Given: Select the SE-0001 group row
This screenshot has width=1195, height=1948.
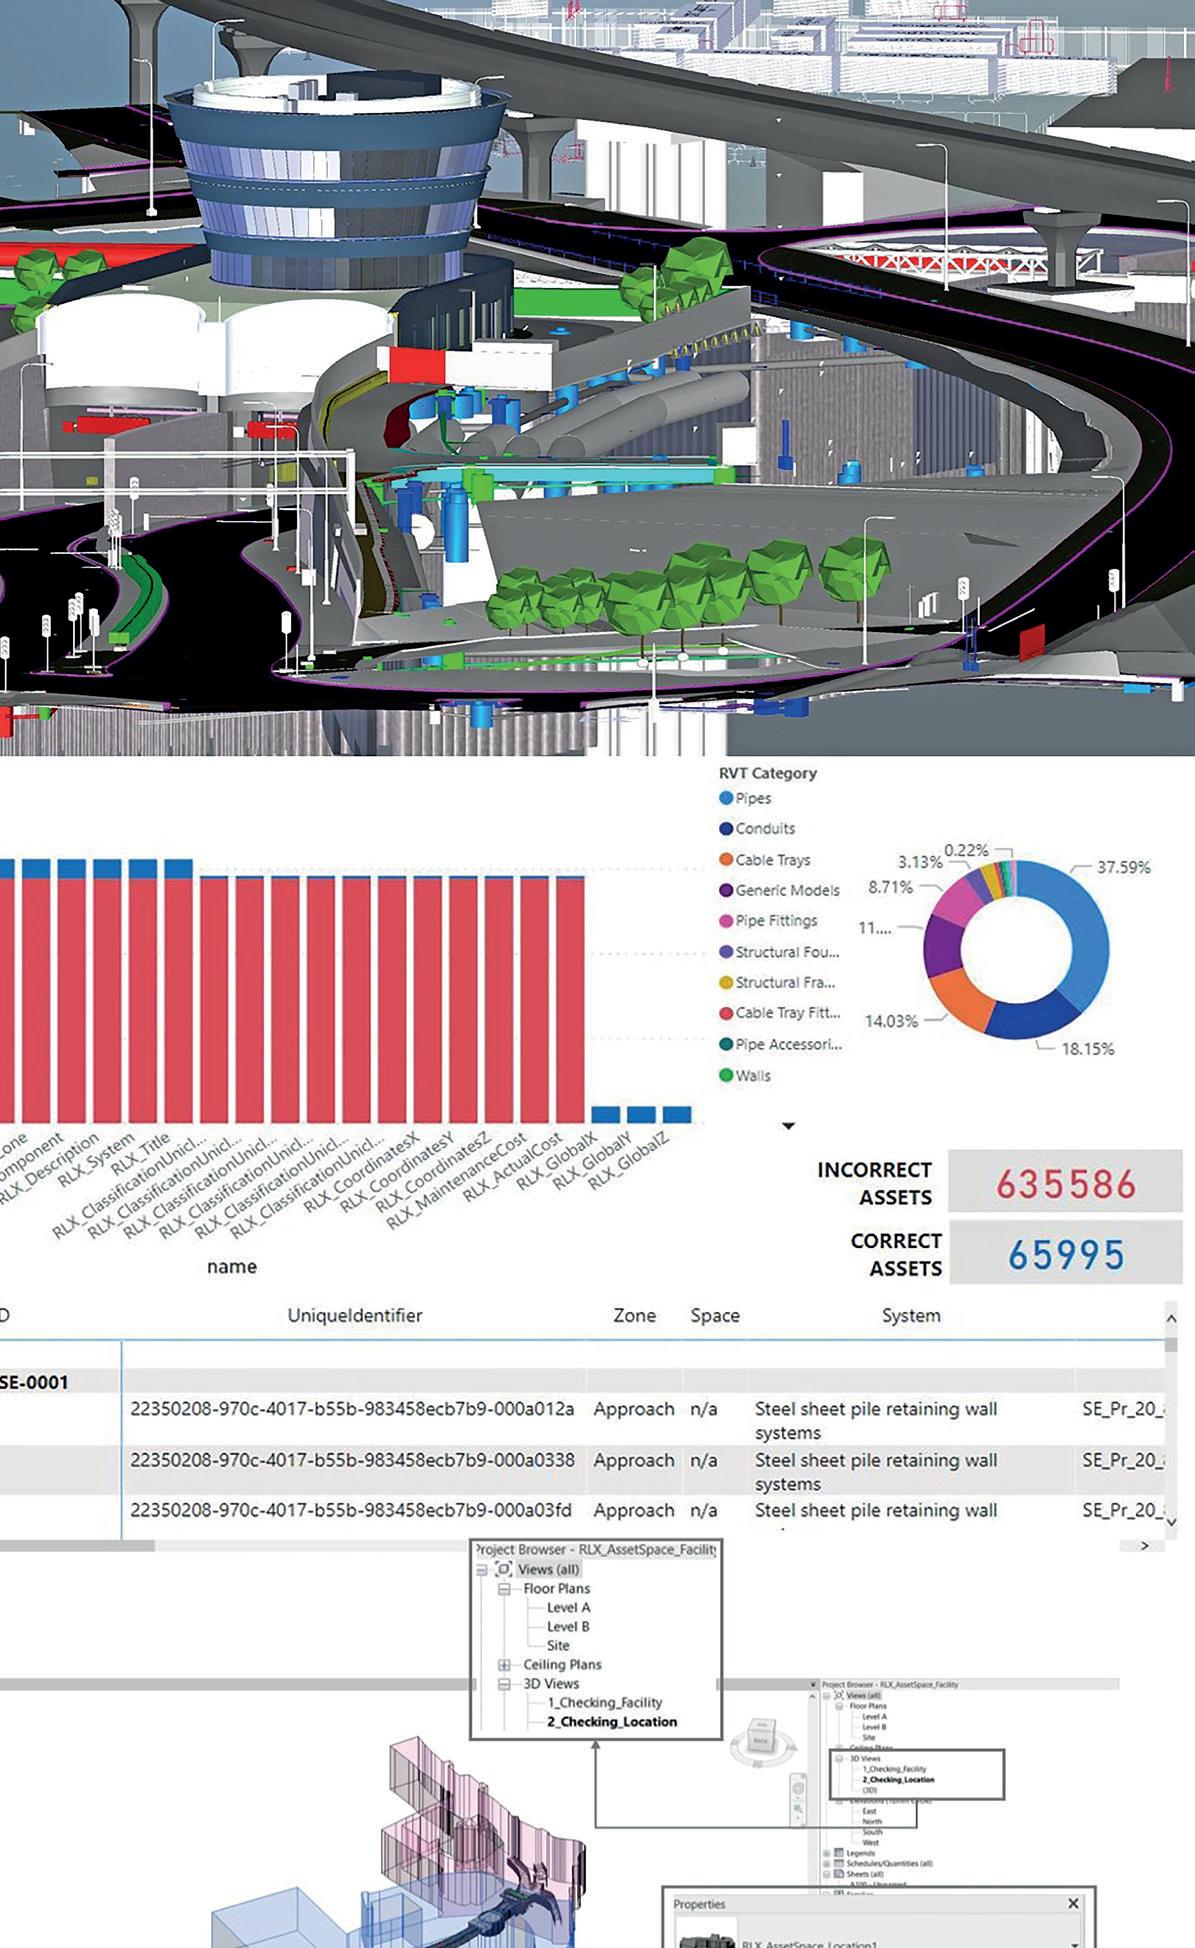Looking at the screenshot, I should point(582,1382).
